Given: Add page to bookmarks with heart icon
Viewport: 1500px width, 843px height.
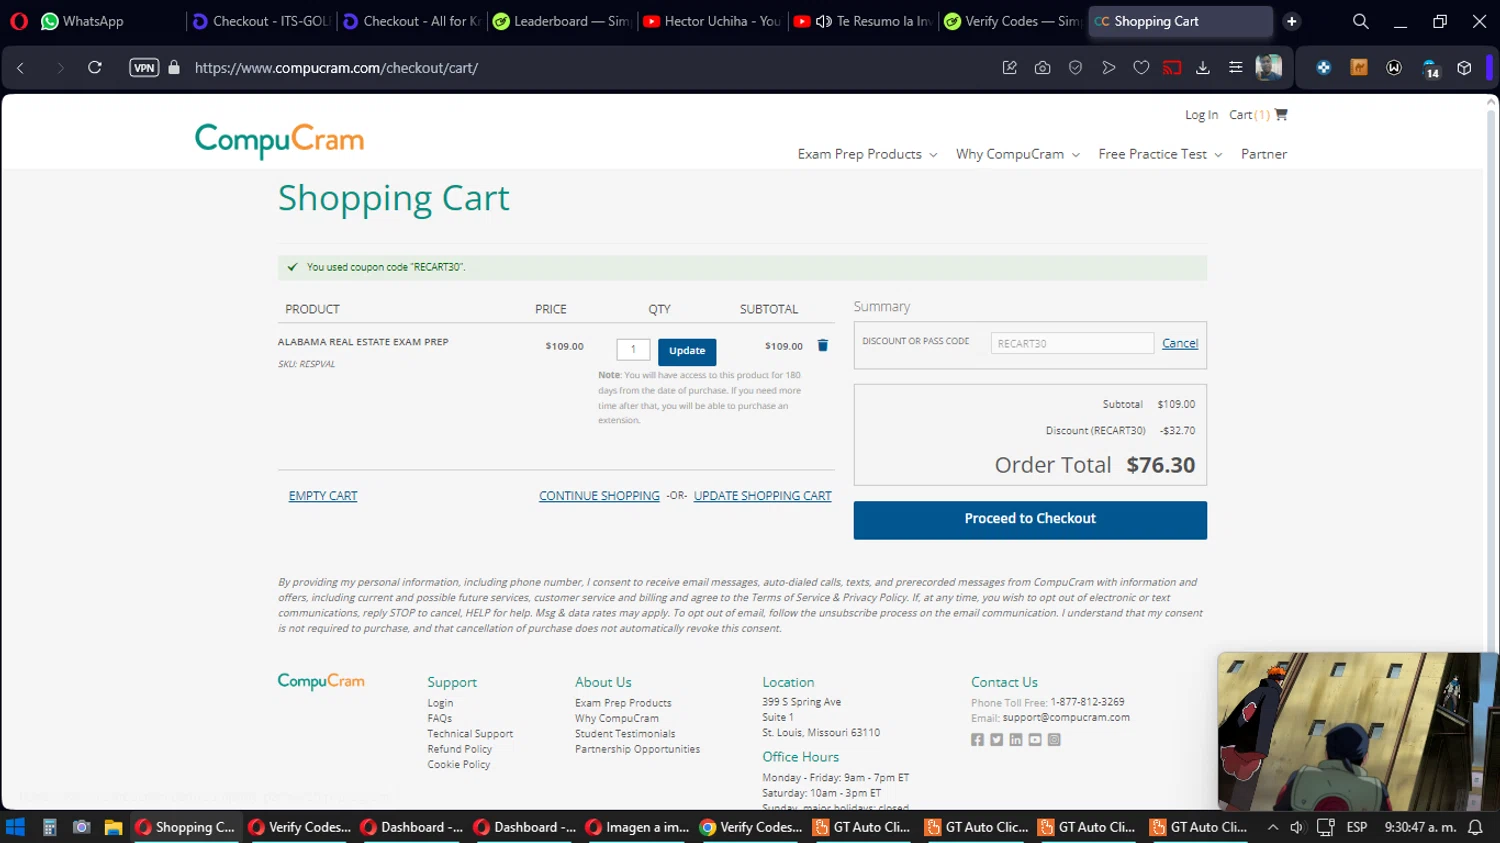Looking at the screenshot, I should pyautogui.click(x=1141, y=68).
